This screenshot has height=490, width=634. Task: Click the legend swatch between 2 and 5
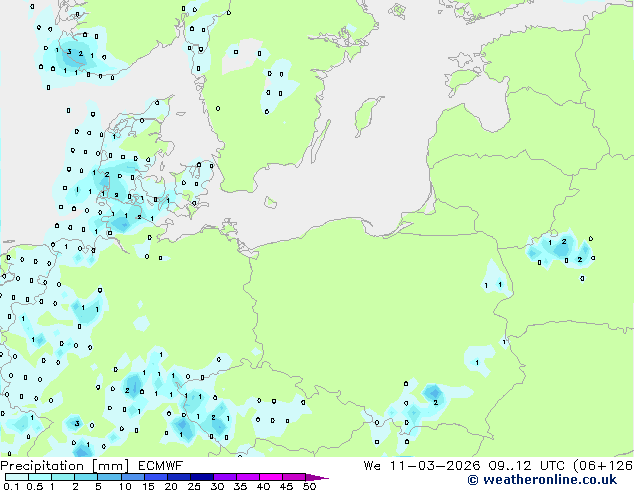point(86,477)
